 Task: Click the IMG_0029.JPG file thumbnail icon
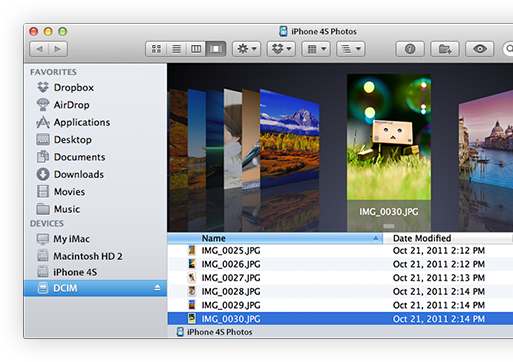(192, 305)
